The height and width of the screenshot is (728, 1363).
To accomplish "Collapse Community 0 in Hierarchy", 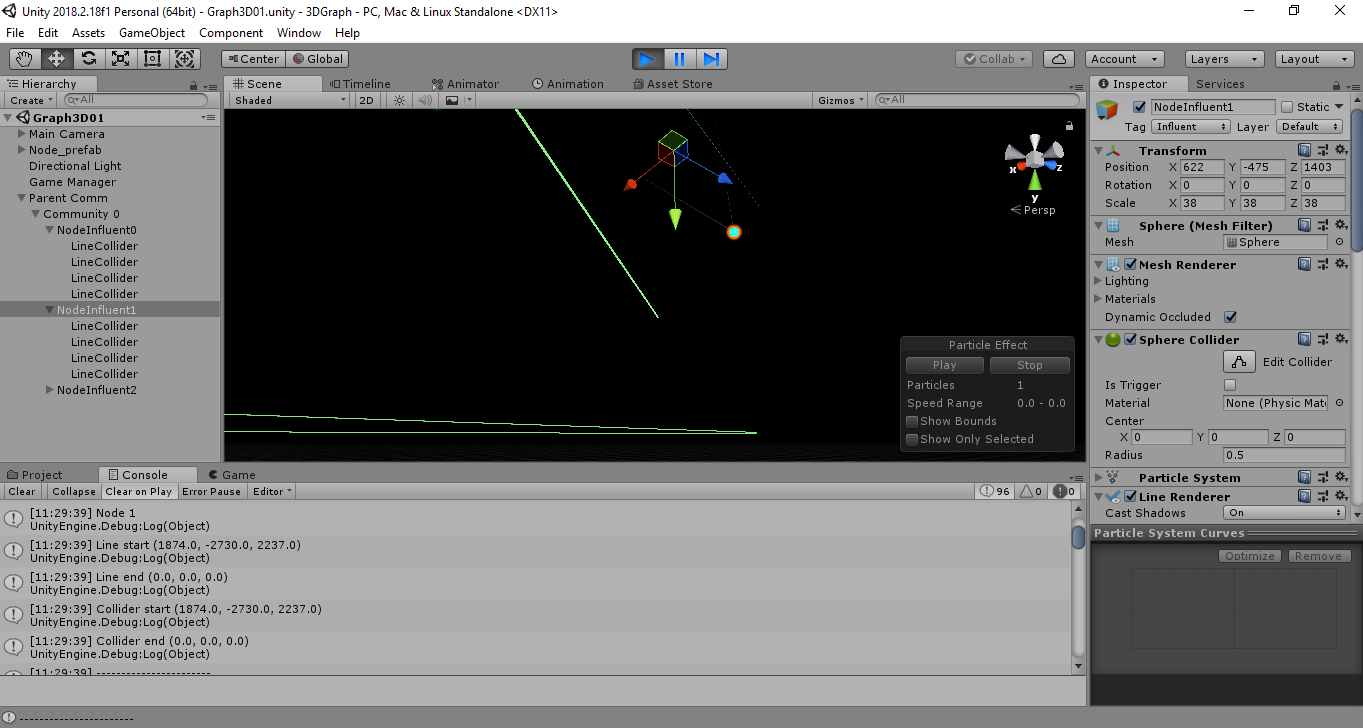I will click(36, 214).
